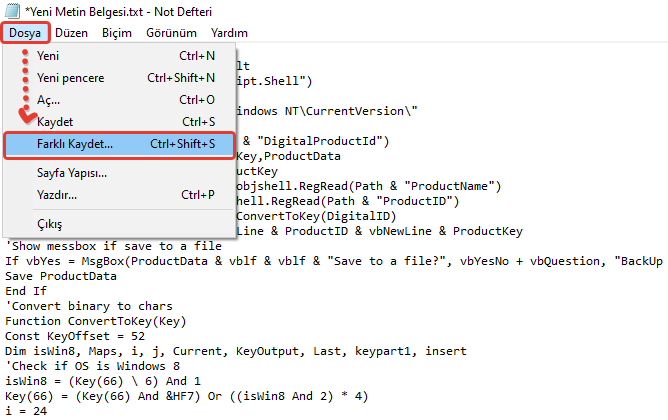Click Yazdır... in the Dosya menu

click(x=58, y=194)
